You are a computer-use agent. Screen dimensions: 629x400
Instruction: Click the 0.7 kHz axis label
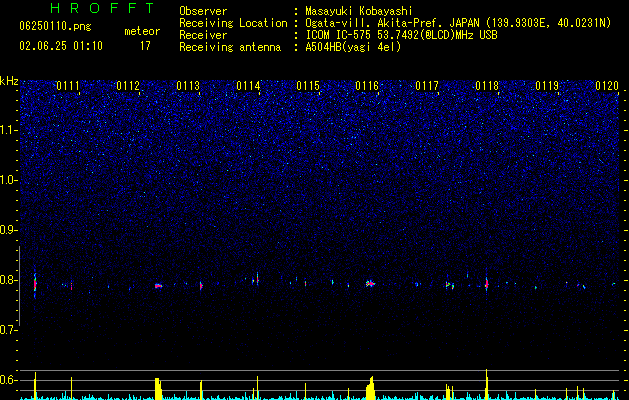9,330
